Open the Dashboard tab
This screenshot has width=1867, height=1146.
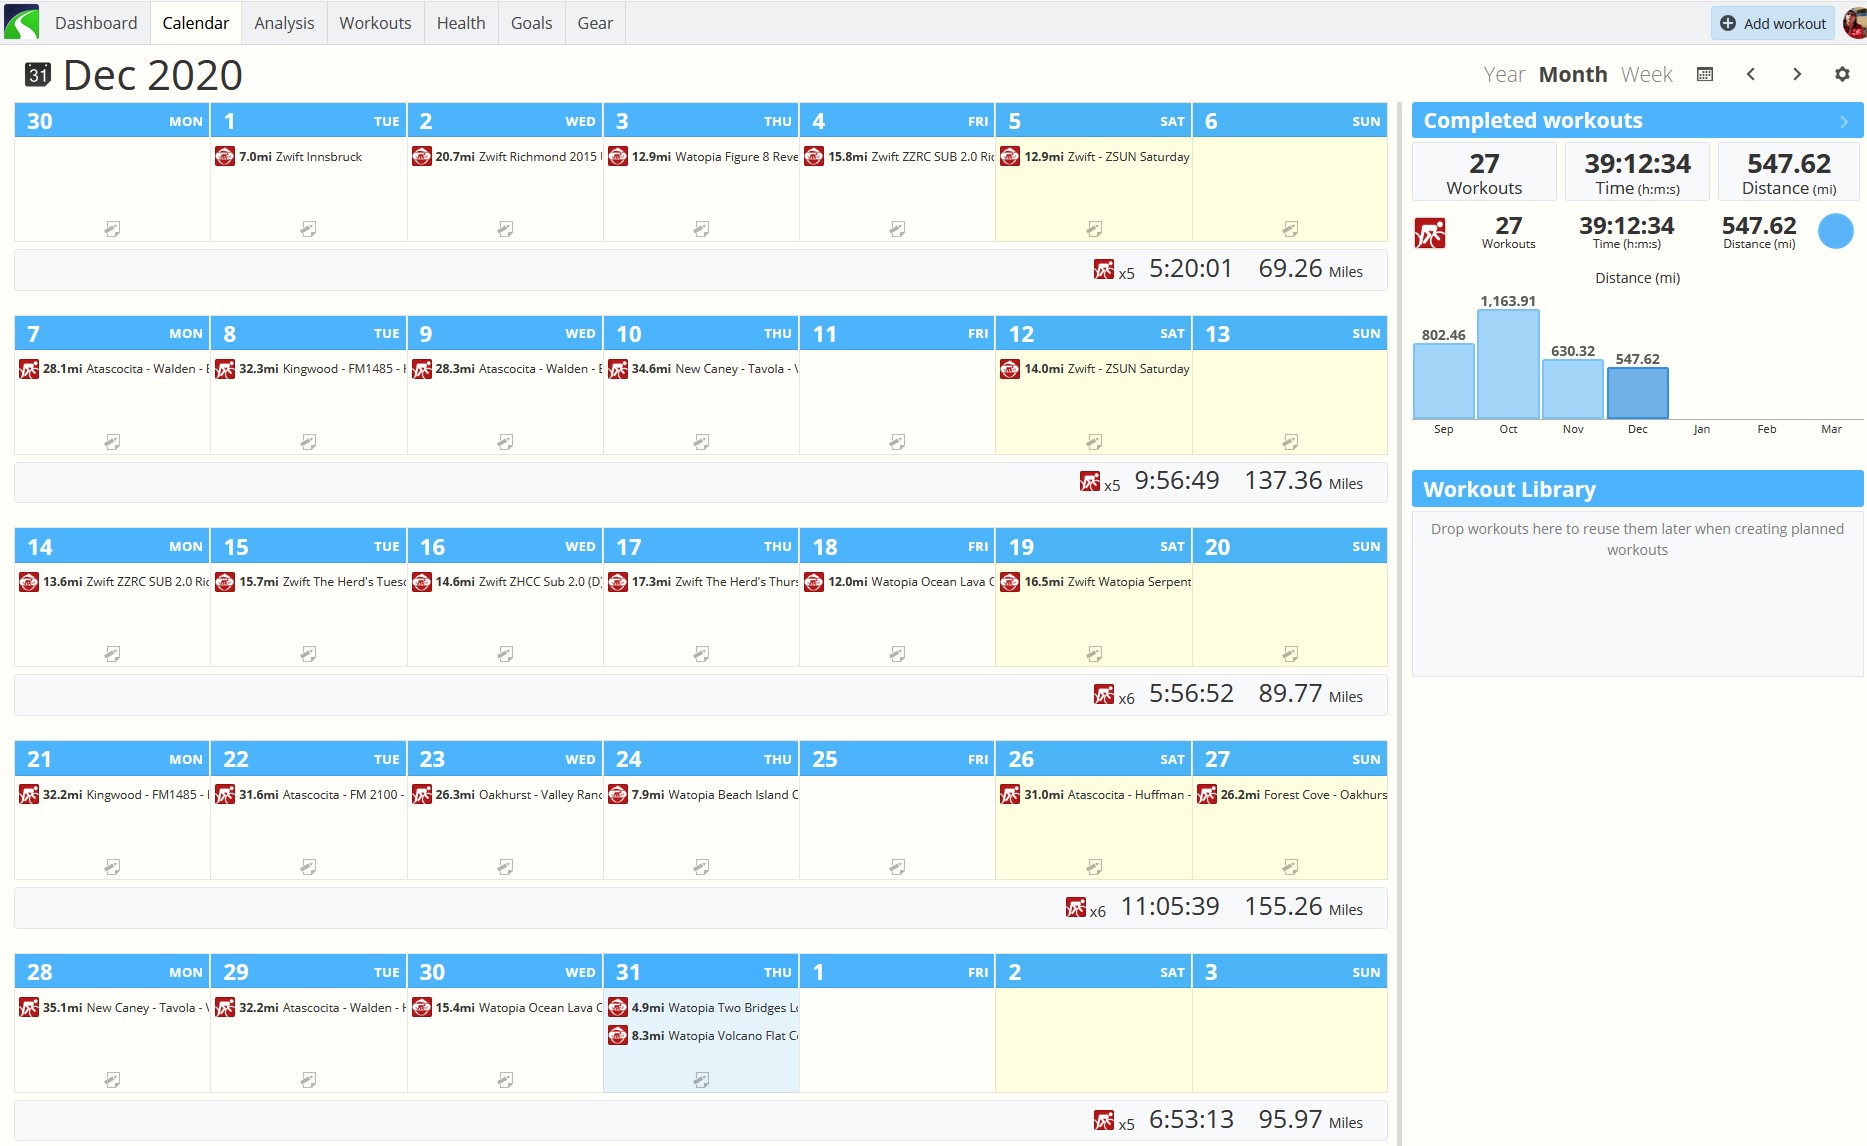[x=96, y=23]
